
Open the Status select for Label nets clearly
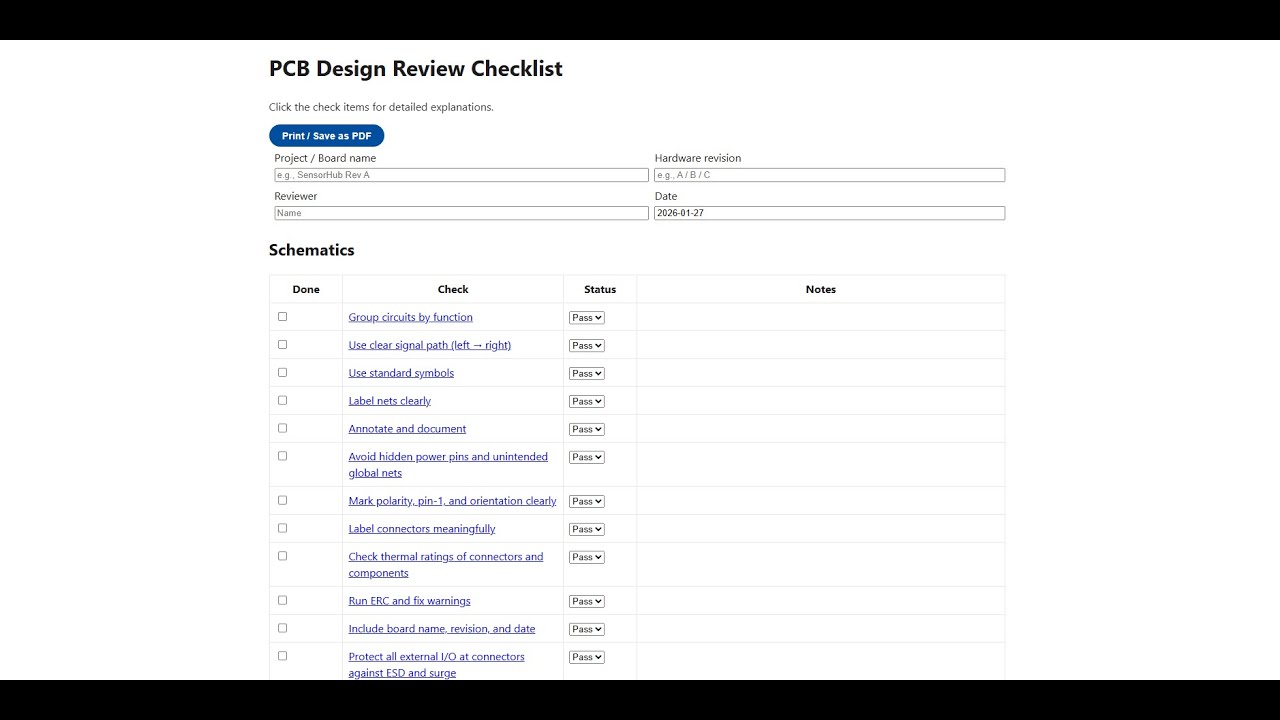coord(587,402)
